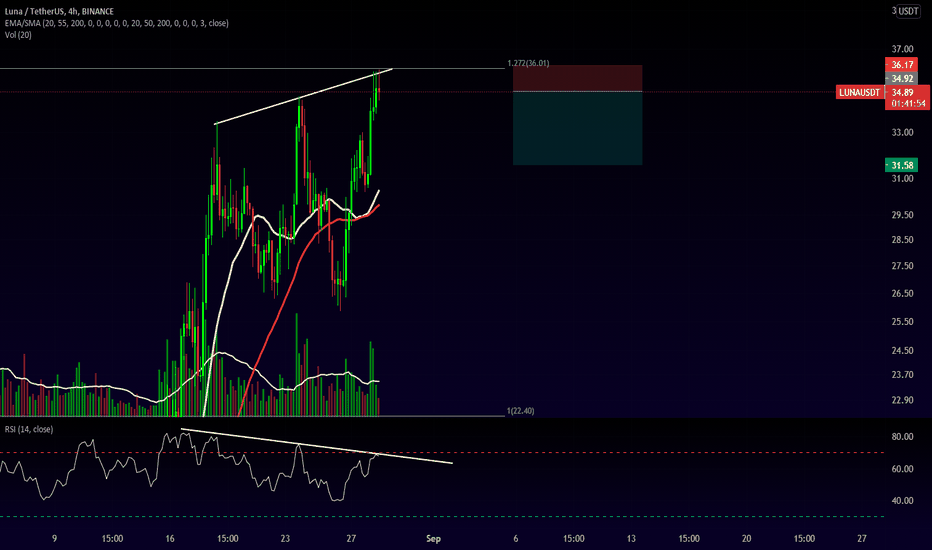The width and height of the screenshot is (932, 550).
Task: Click 29.50 on the price axis
Action: point(902,215)
